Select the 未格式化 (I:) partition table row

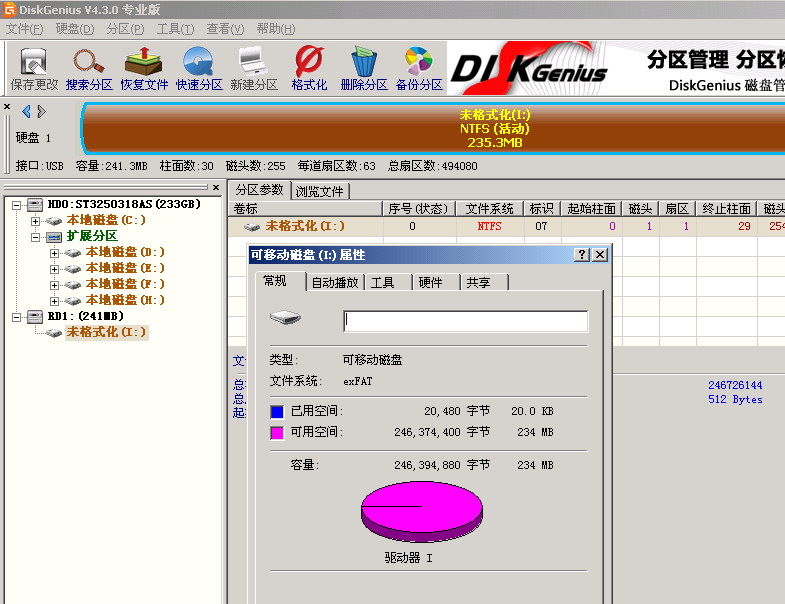[507, 226]
